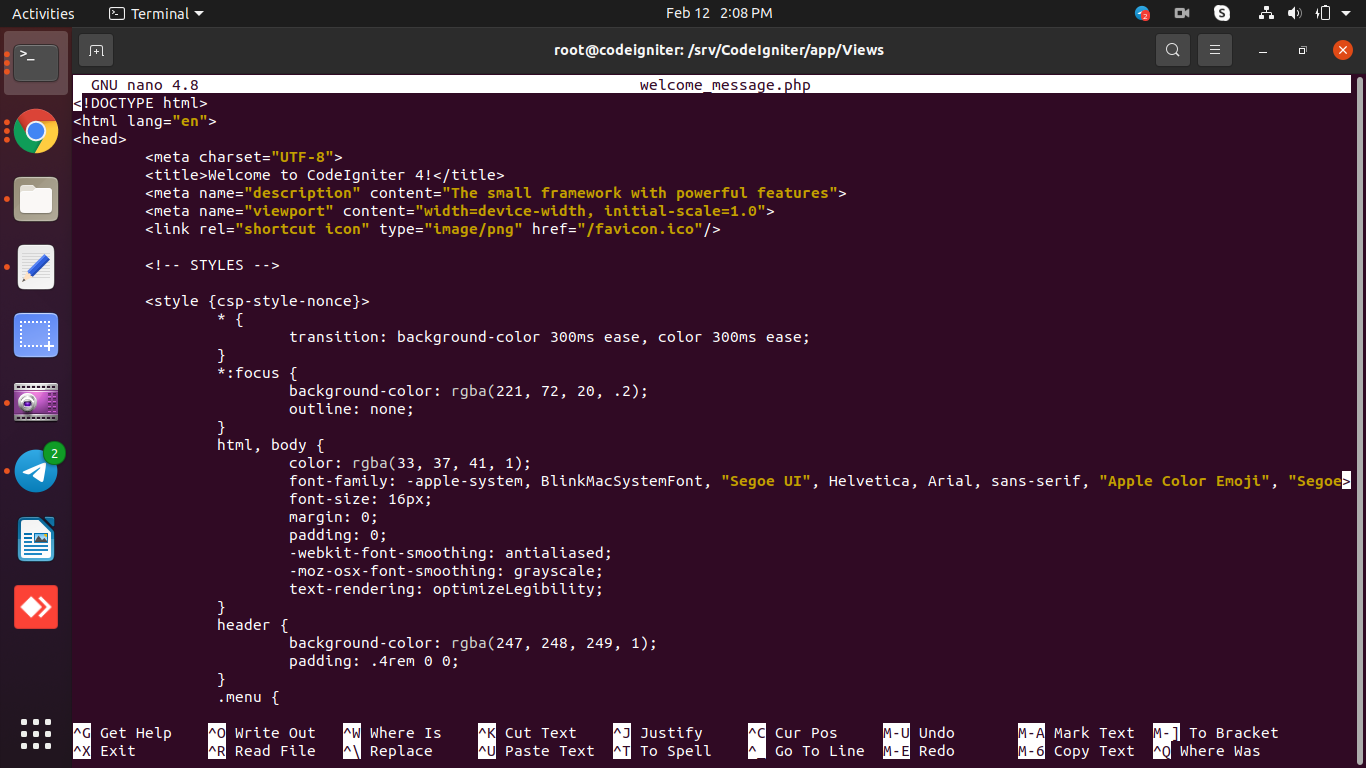
Task: Click the Paste Text shortcut label
Action: click(550, 751)
